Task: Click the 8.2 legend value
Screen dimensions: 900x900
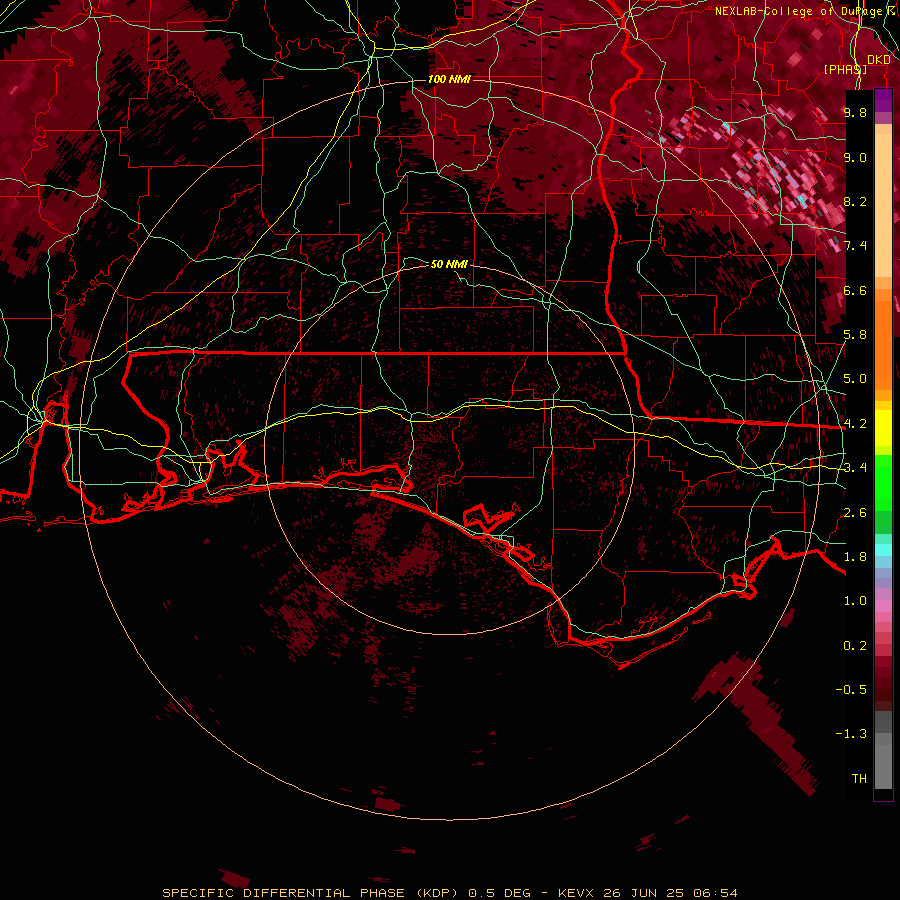Action: pyautogui.click(x=855, y=201)
